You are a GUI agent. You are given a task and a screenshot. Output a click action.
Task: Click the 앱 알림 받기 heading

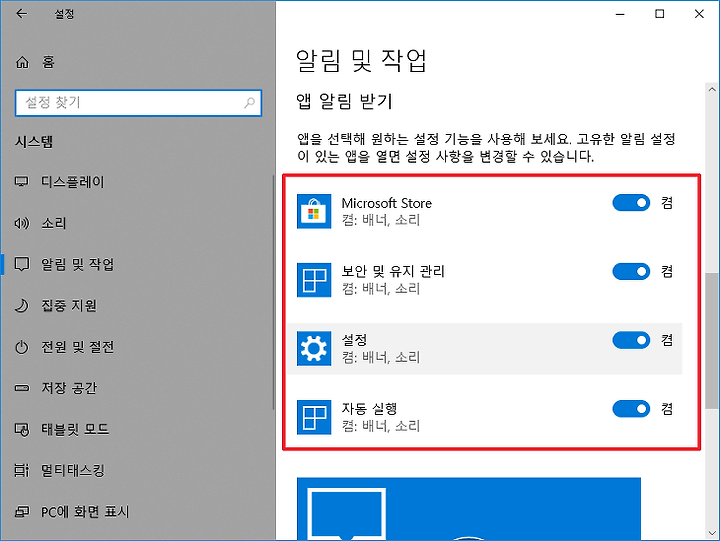click(x=344, y=101)
